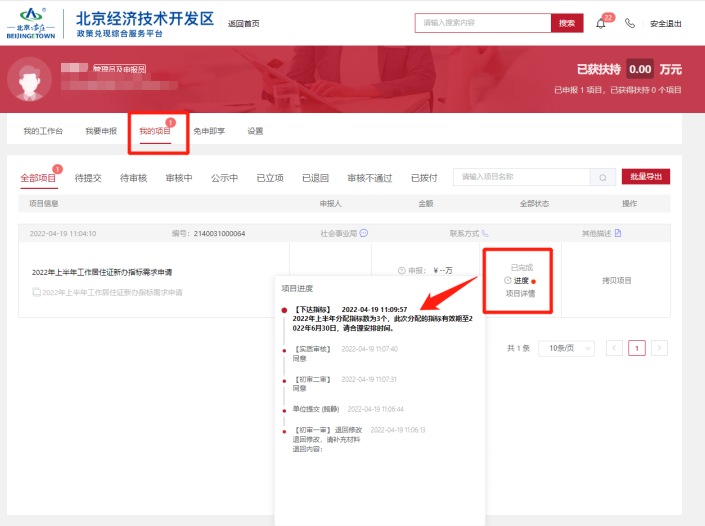
Task: Select 审核中 filter tab
Action: click(179, 178)
